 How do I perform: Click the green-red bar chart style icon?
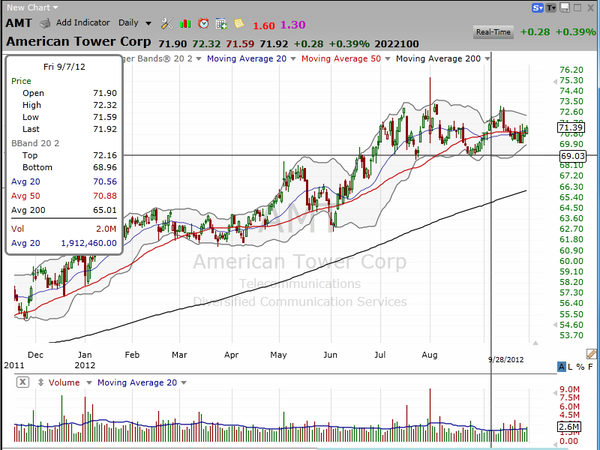pyautogui.click(x=185, y=24)
